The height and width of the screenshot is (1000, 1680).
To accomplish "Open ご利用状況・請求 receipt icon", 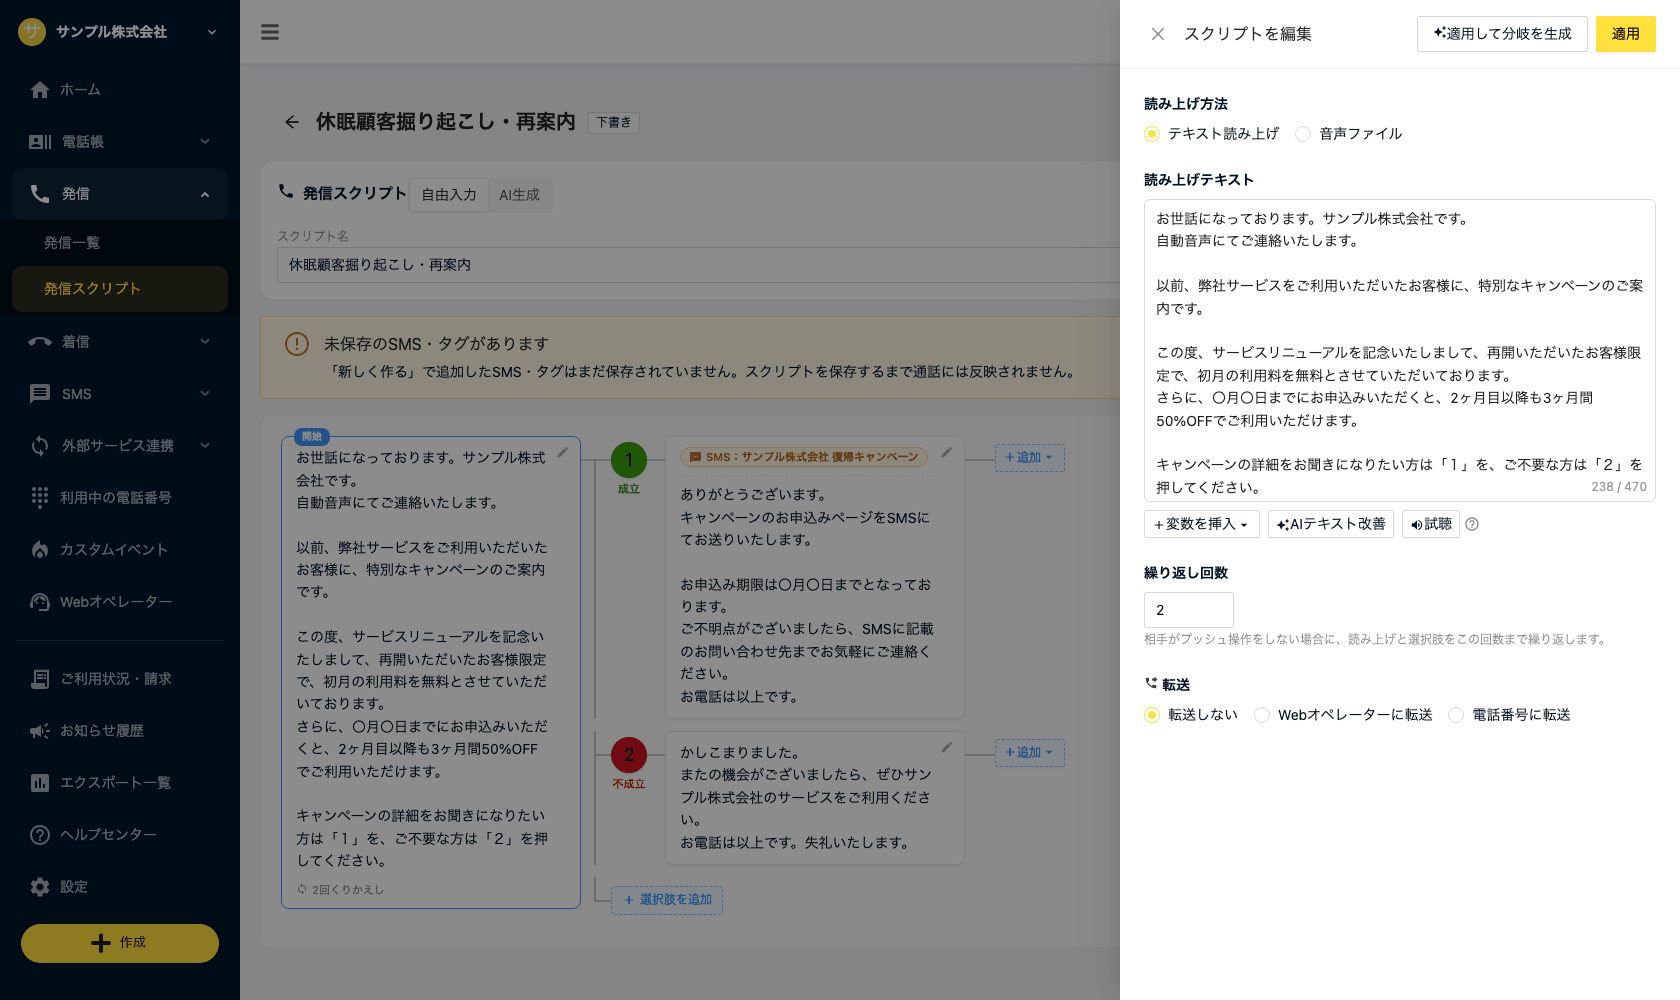I will coord(40,679).
